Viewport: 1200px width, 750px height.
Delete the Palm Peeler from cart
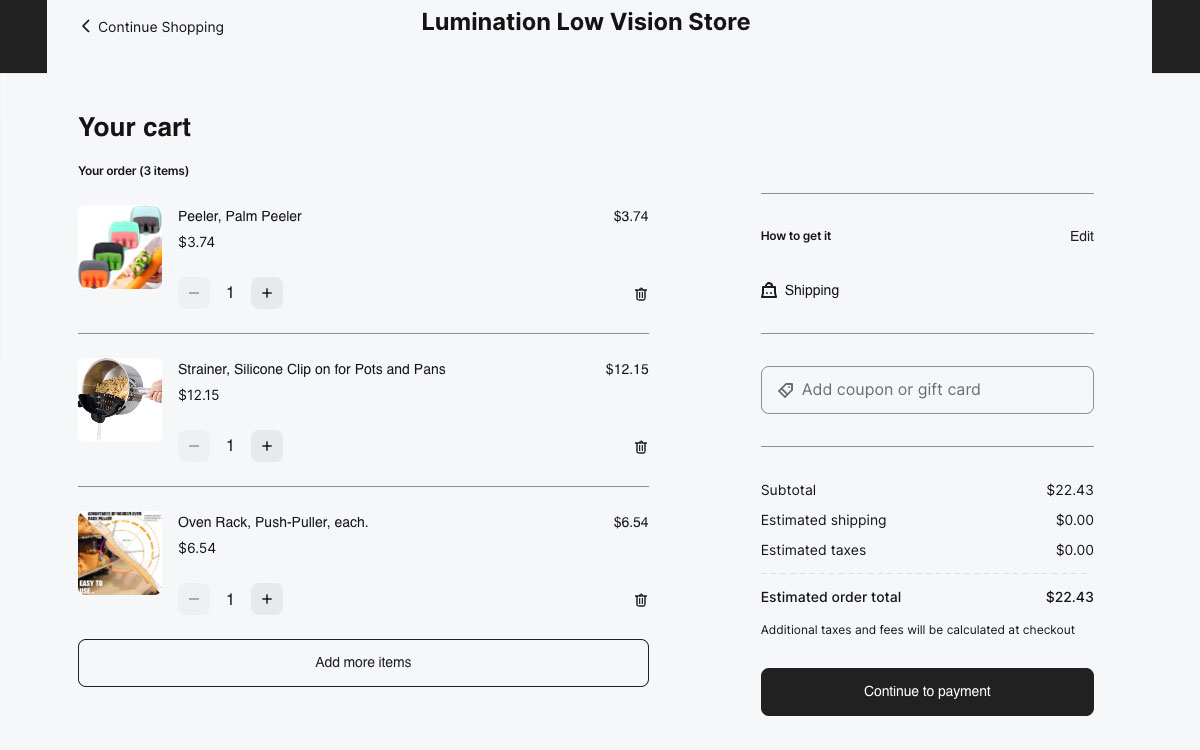(641, 294)
